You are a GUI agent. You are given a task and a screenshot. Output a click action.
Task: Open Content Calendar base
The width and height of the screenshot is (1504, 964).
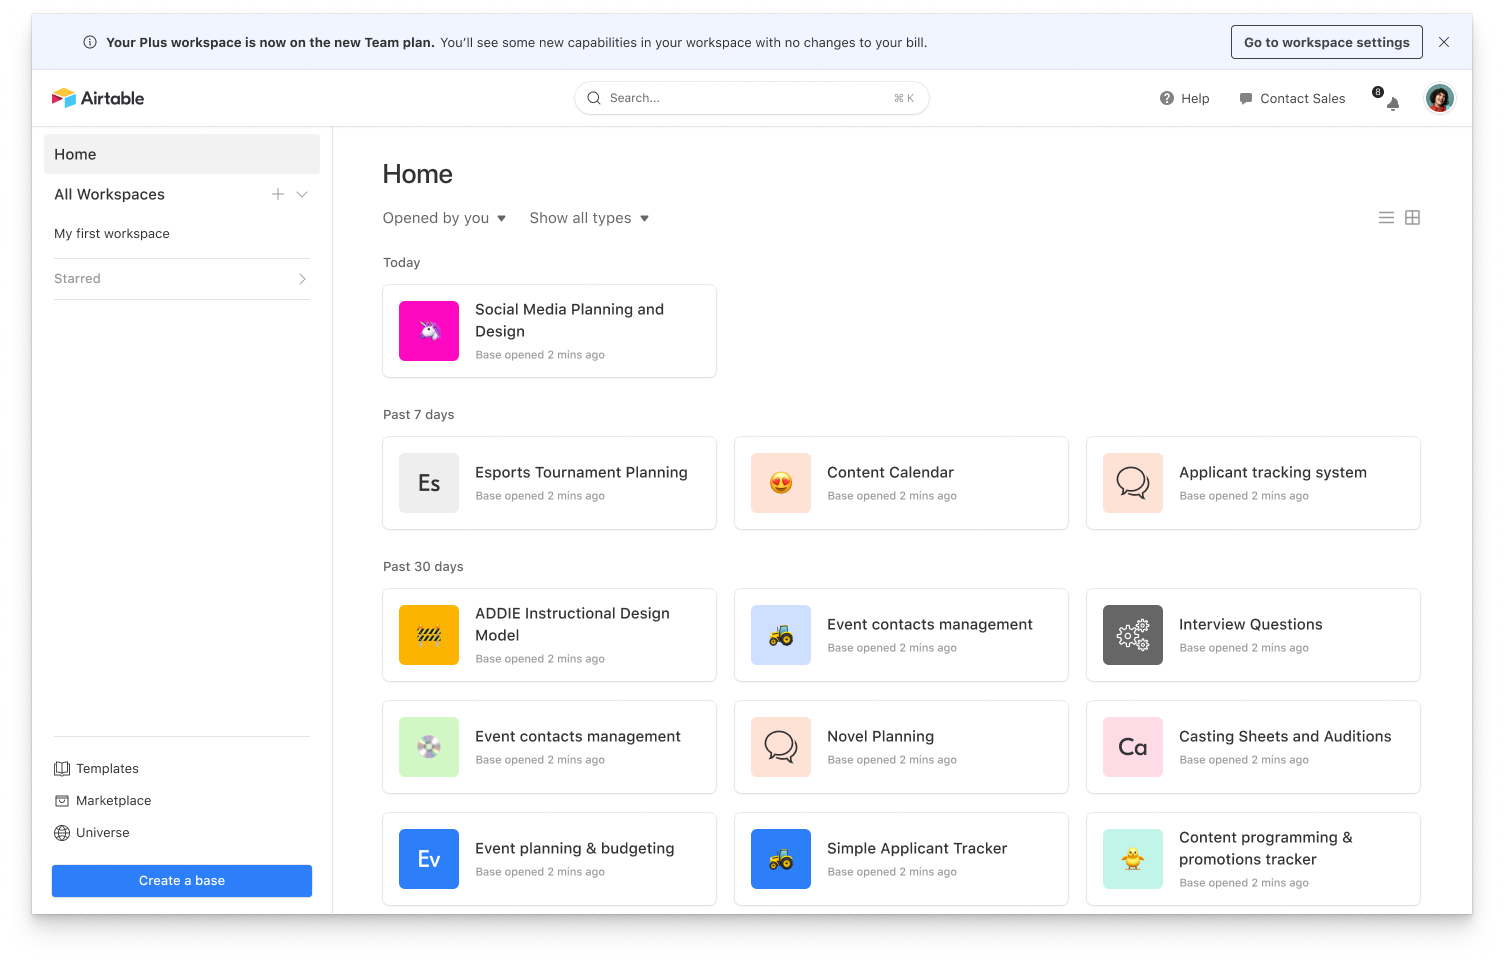[x=901, y=483]
